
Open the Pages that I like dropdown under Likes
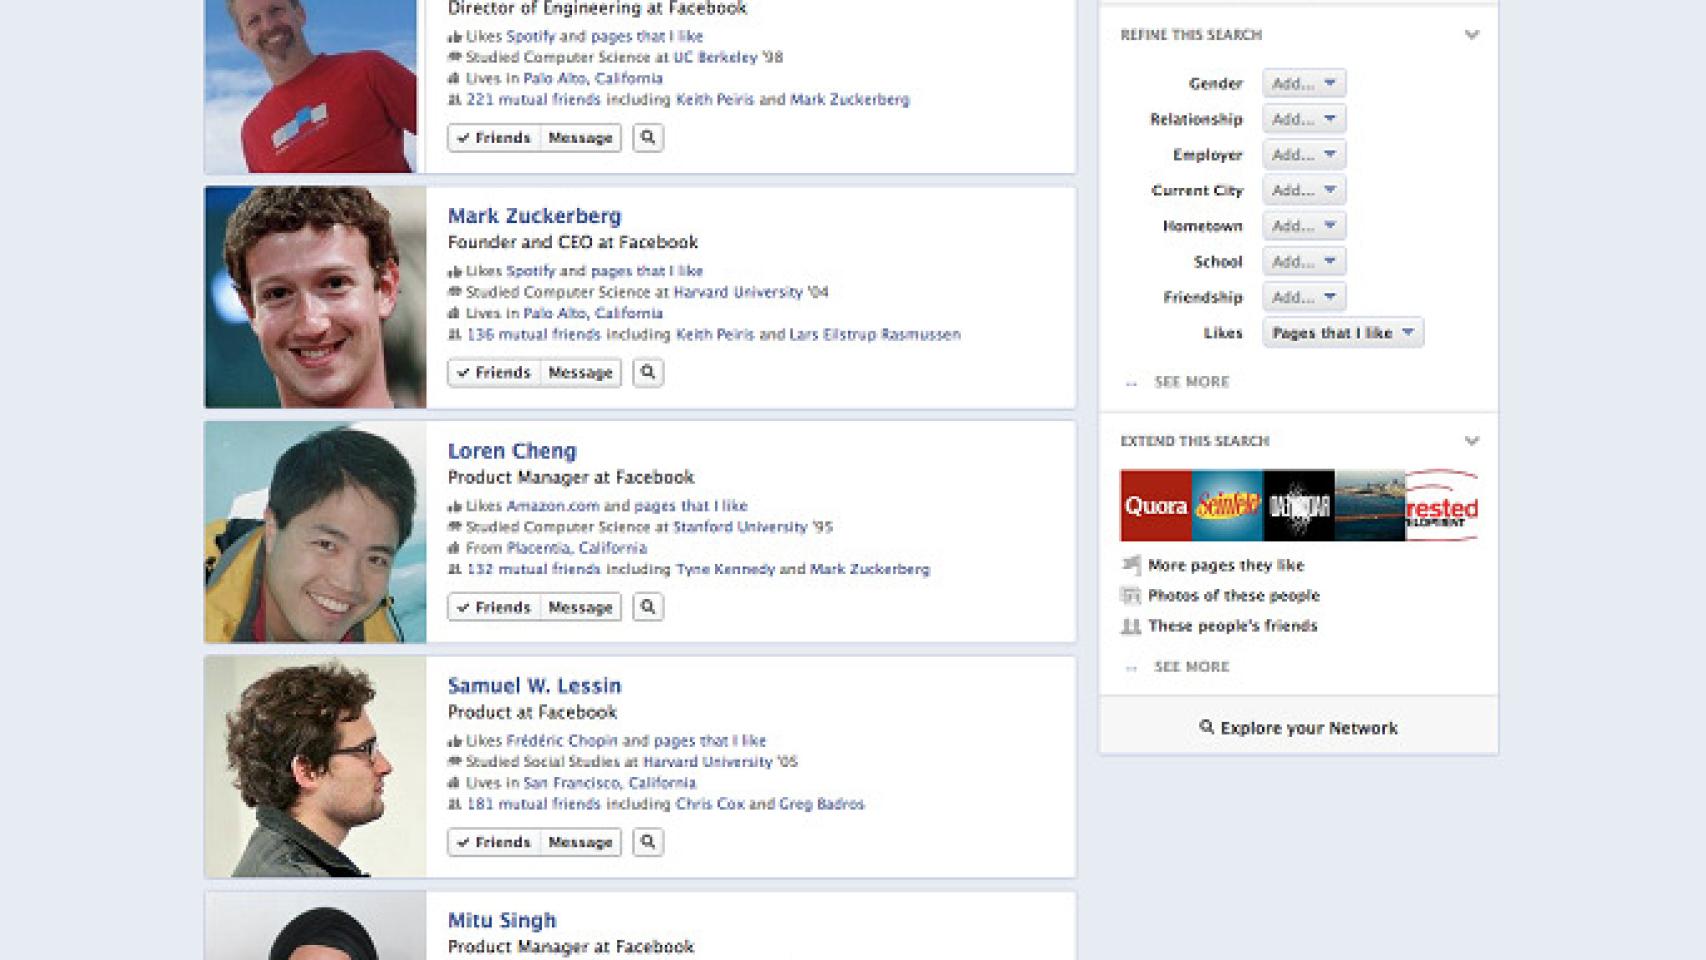(1341, 331)
